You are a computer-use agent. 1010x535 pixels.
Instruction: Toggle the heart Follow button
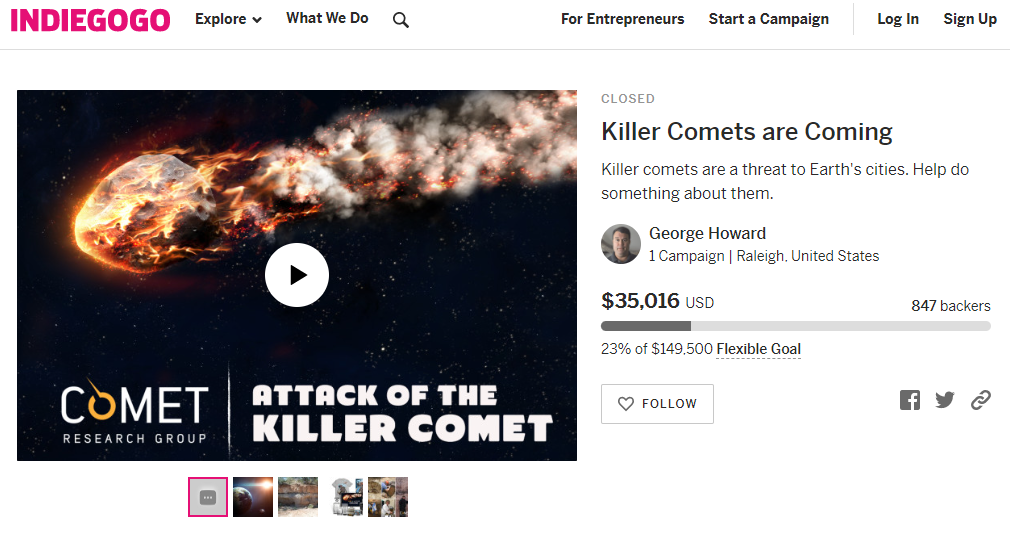tap(657, 404)
